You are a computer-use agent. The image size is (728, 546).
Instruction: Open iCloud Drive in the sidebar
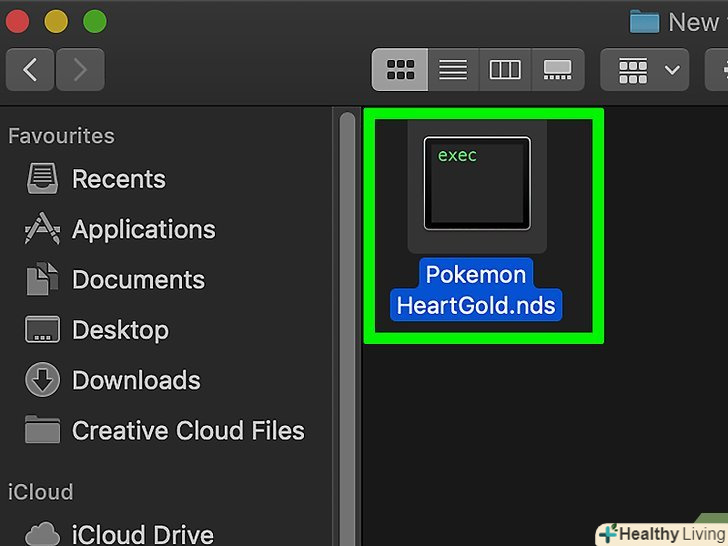[x=143, y=534]
